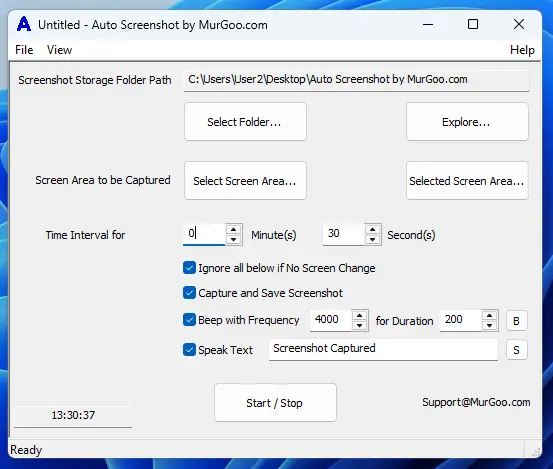The image size is (553, 469).
Task: Toggle Beep with Frequency checkbox
Action: tap(189, 320)
